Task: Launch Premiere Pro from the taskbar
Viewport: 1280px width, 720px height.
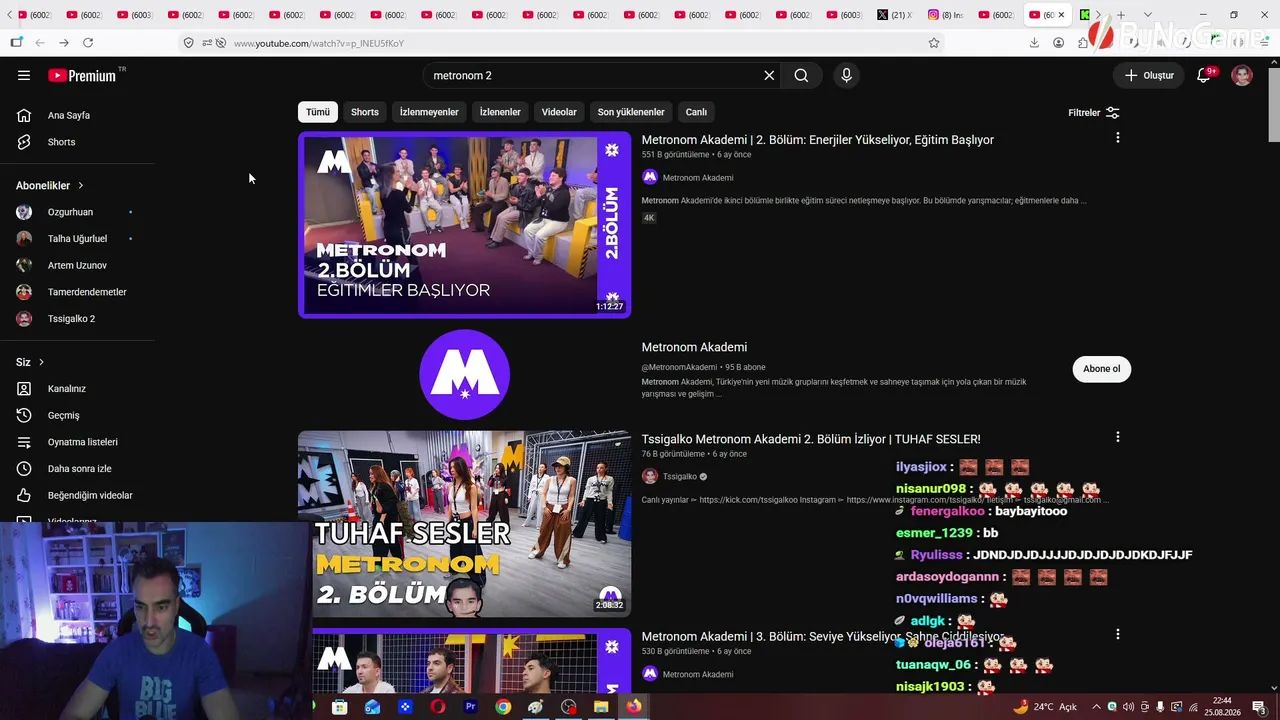Action: click(470, 707)
